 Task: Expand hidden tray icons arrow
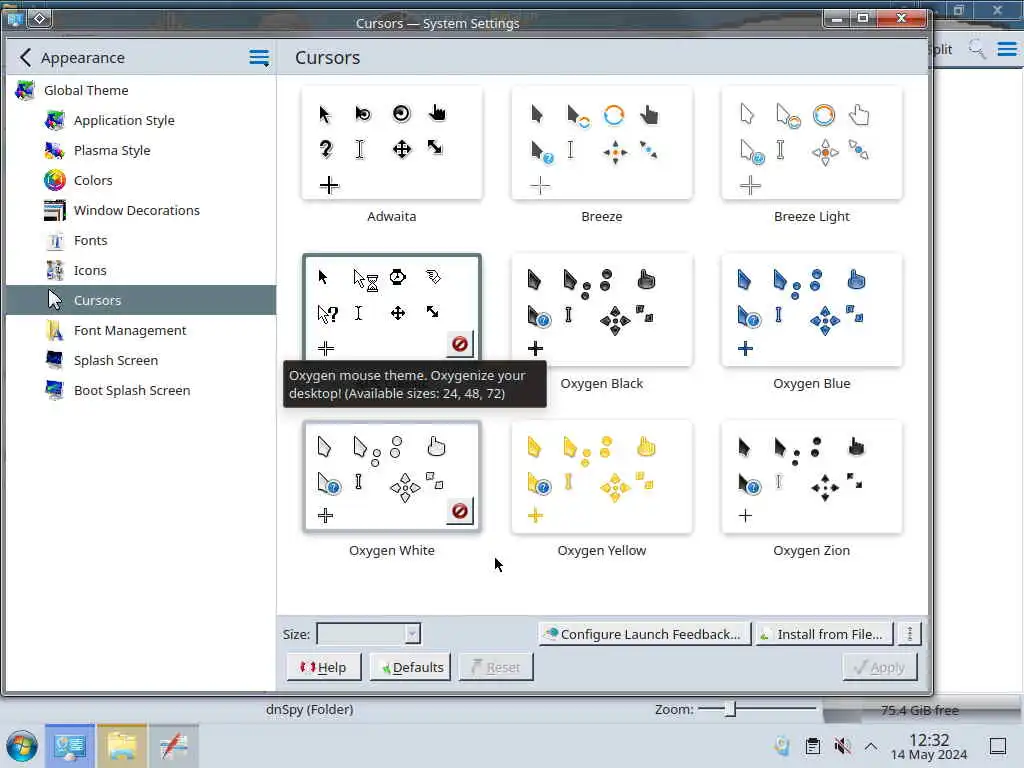(871, 746)
